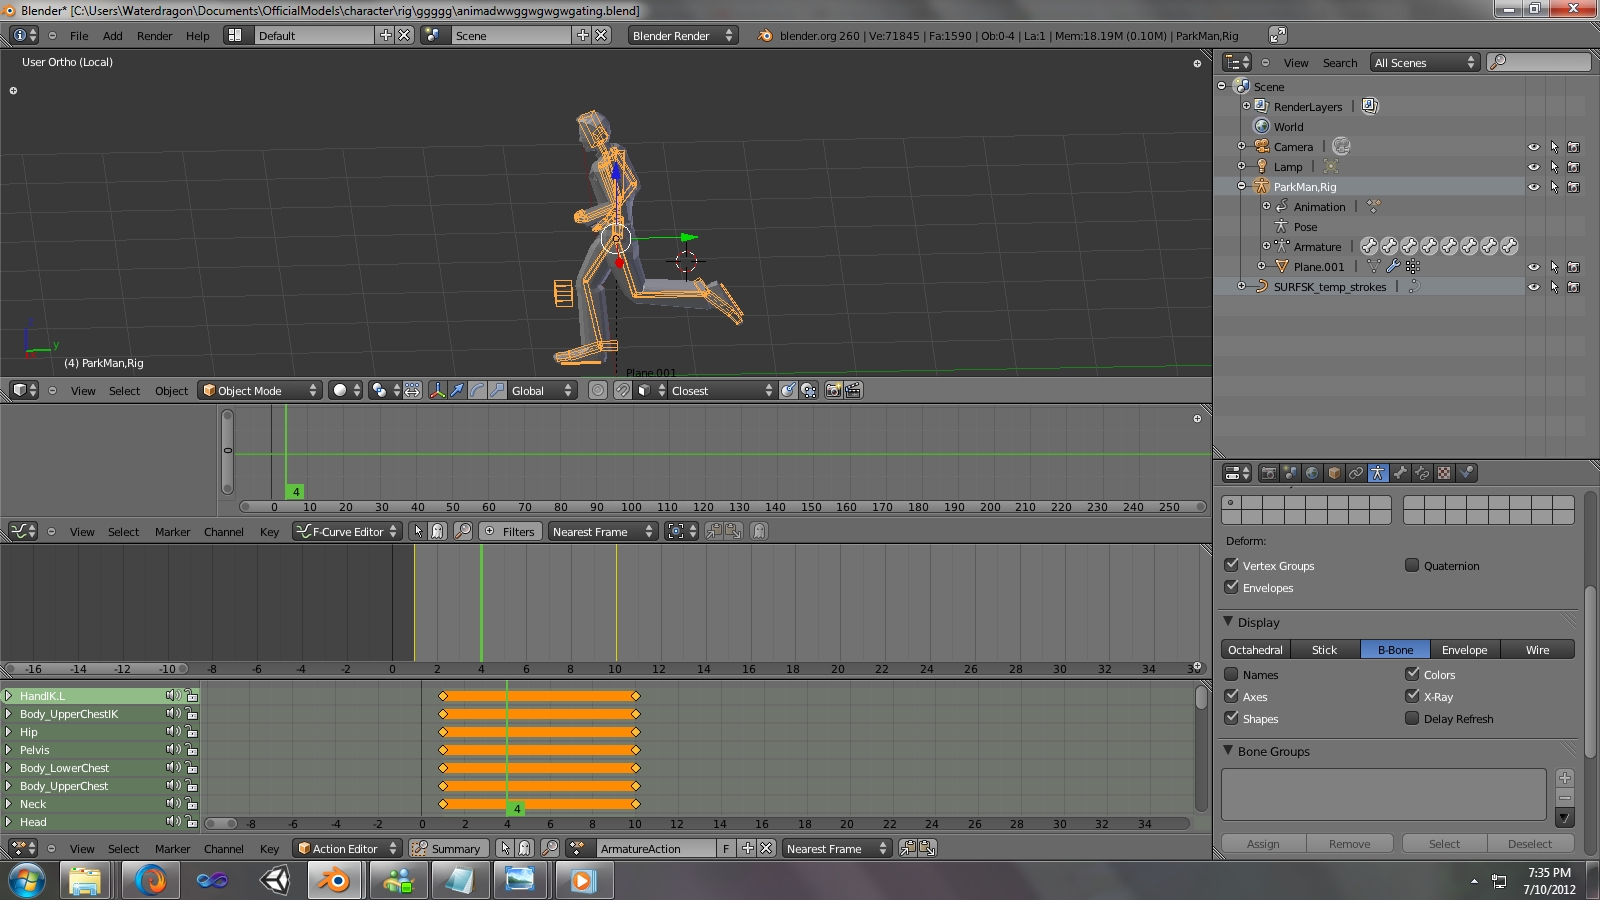
Task: Open the Add menu
Action: click(113, 35)
